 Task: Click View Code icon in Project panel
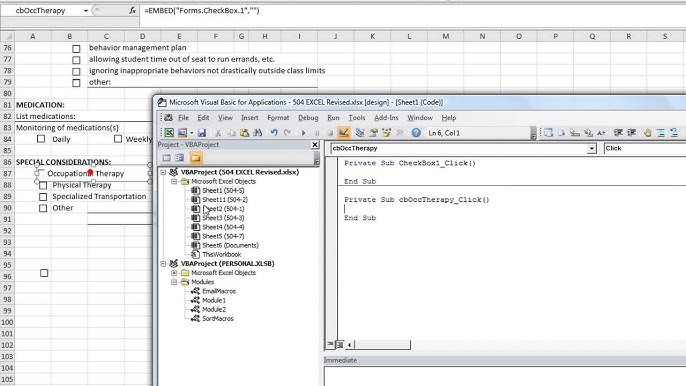point(167,158)
